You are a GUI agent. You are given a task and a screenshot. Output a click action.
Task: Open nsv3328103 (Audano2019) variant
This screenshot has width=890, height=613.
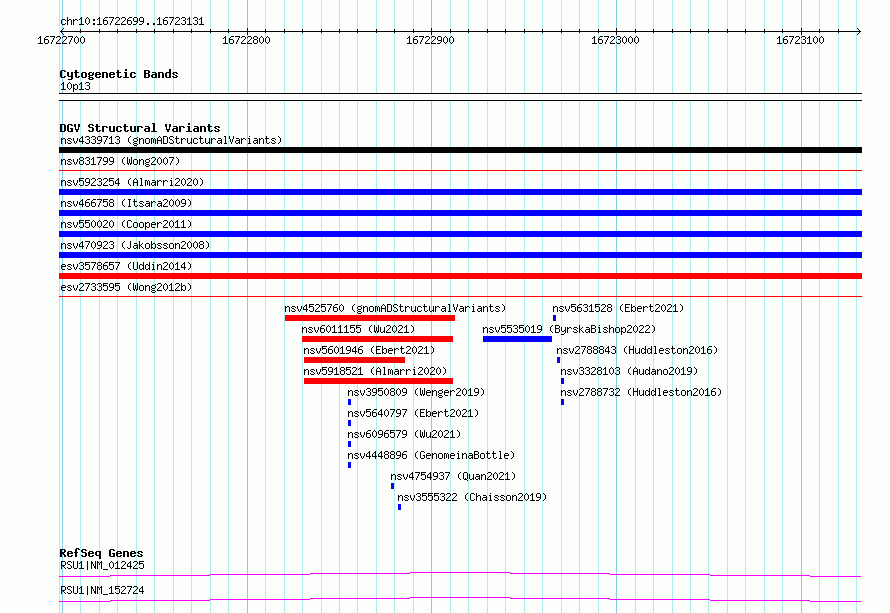[x=629, y=371]
